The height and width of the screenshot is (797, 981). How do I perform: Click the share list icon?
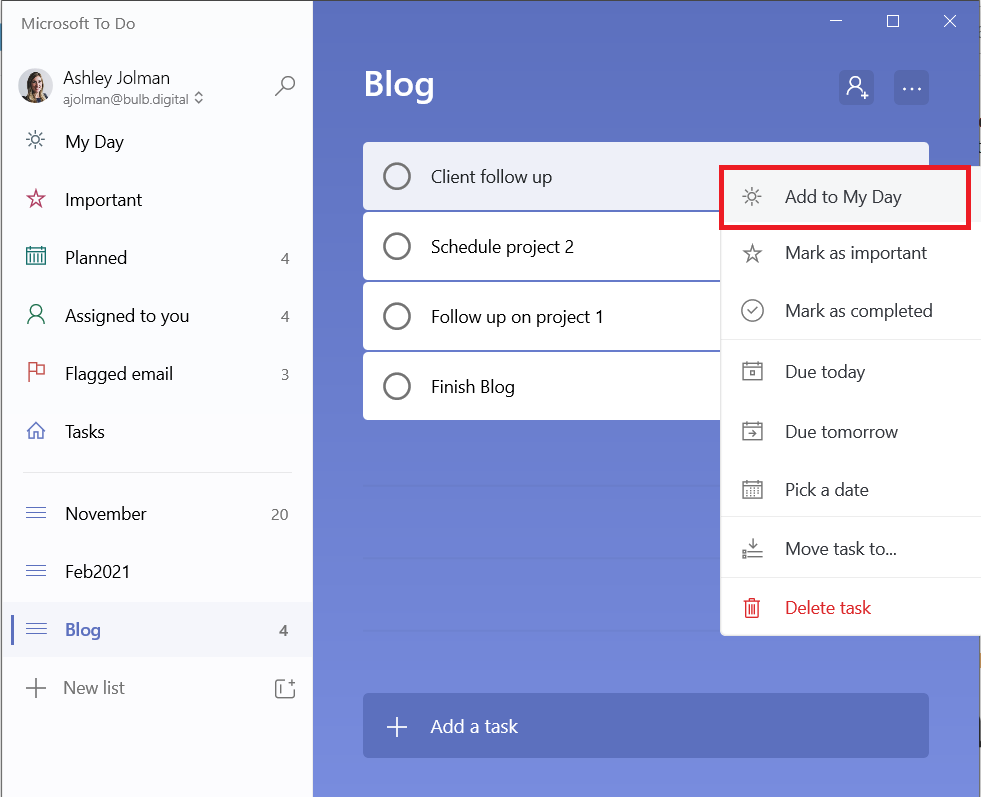pyautogui.click(x=856, y=88)
